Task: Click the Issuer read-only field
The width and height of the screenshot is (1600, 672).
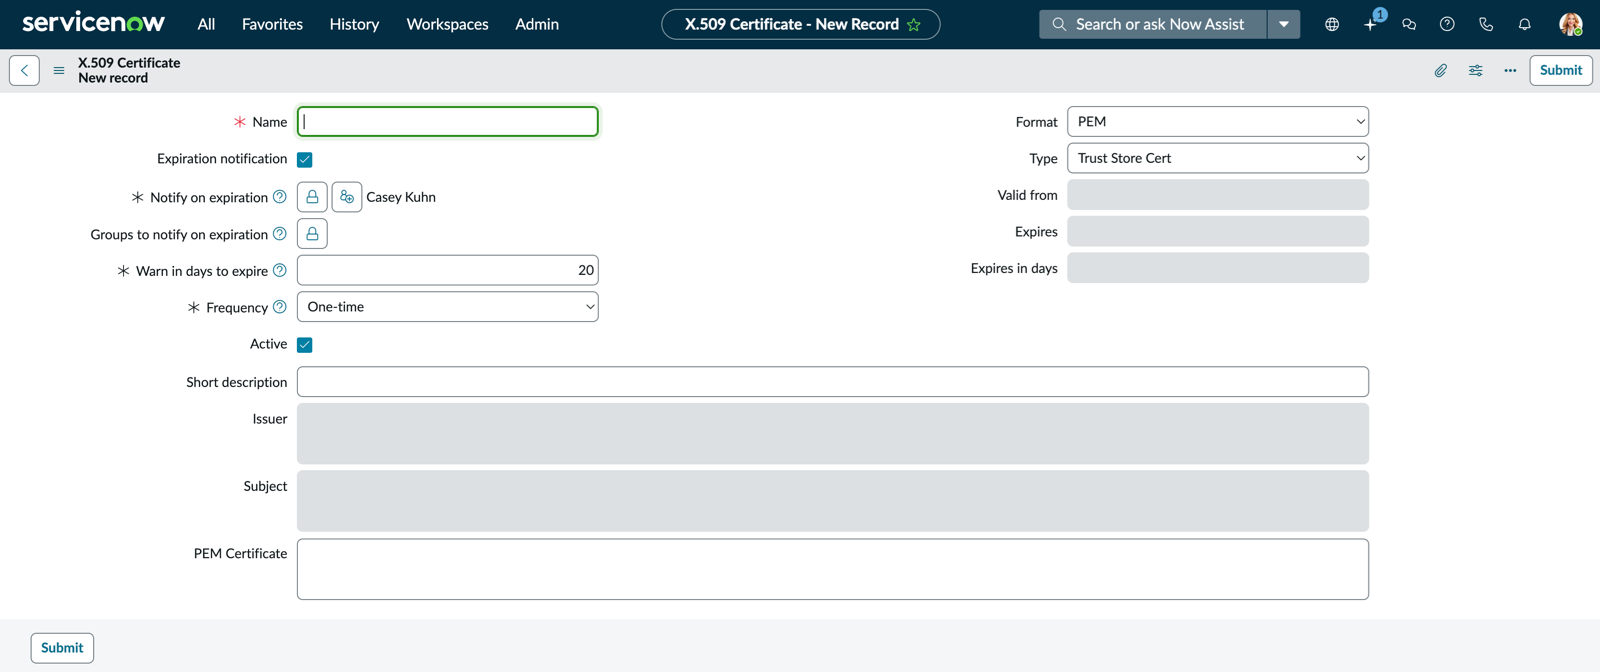Action: 833,434
